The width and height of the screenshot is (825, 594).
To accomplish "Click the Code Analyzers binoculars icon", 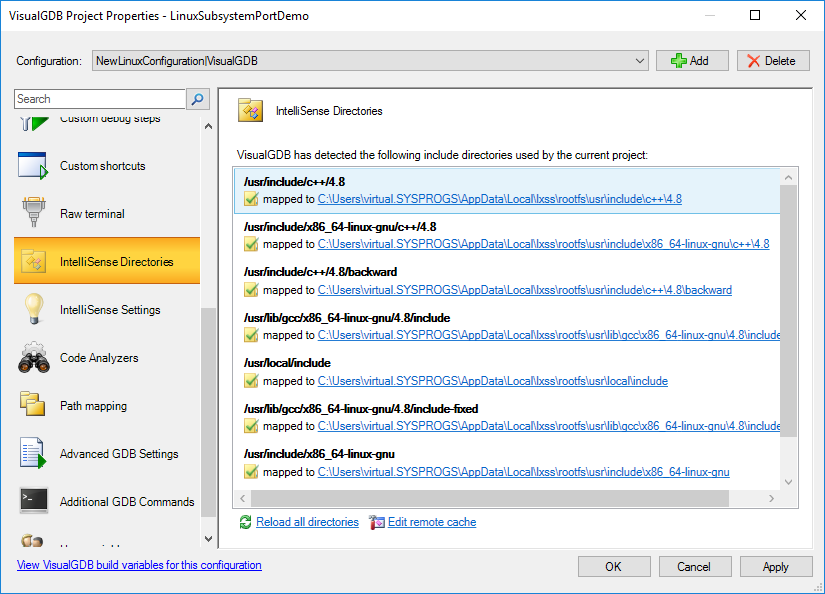I will click(34, 358).
